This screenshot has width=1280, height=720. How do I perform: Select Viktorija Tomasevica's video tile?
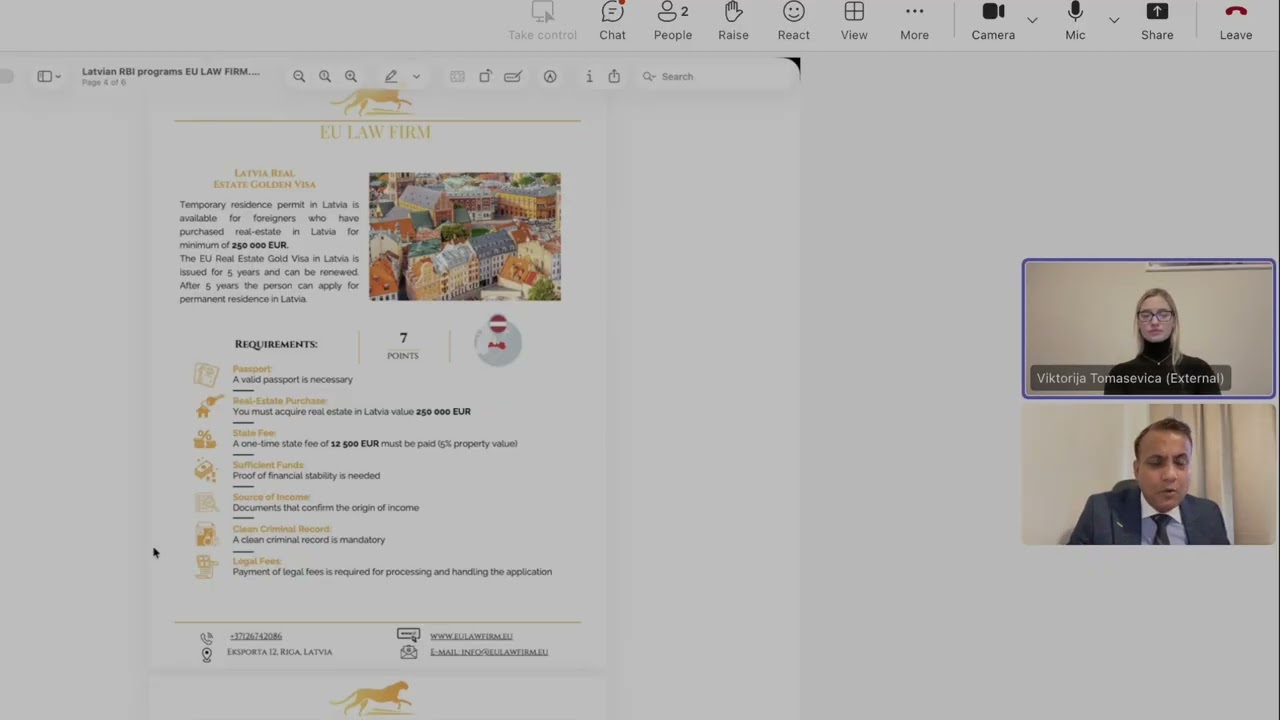pos(1149,329)
